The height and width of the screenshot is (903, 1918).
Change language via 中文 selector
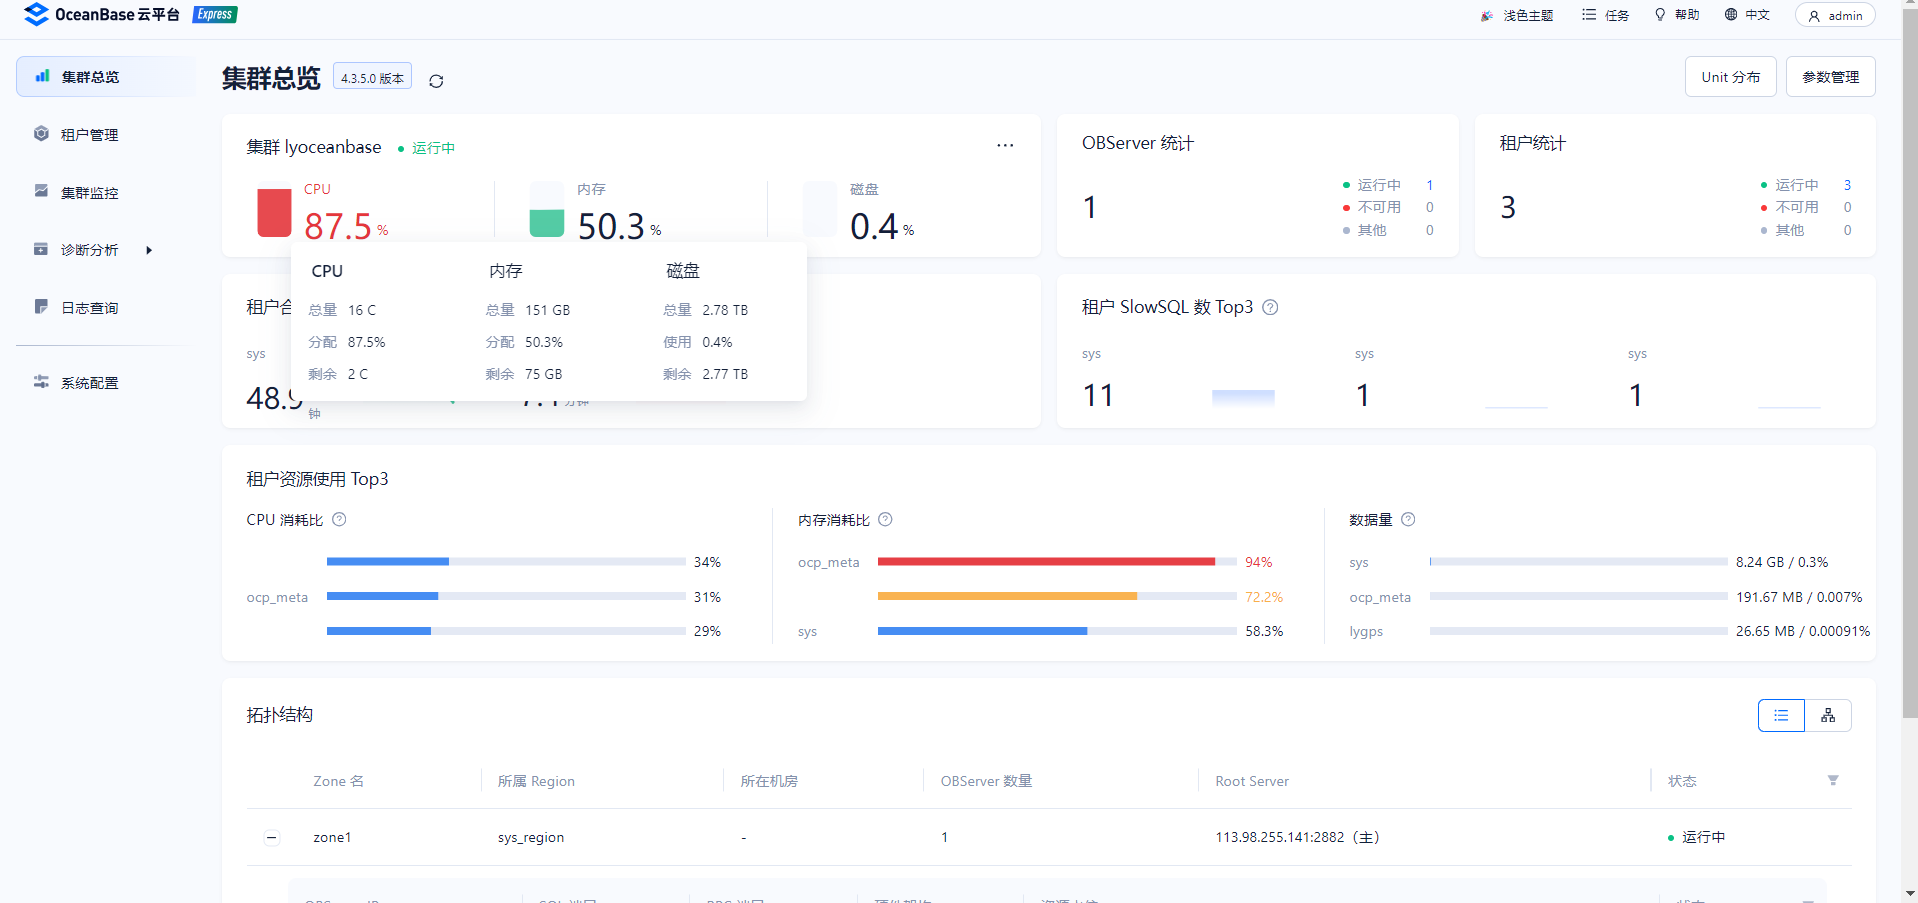(x=1747, y=15)
